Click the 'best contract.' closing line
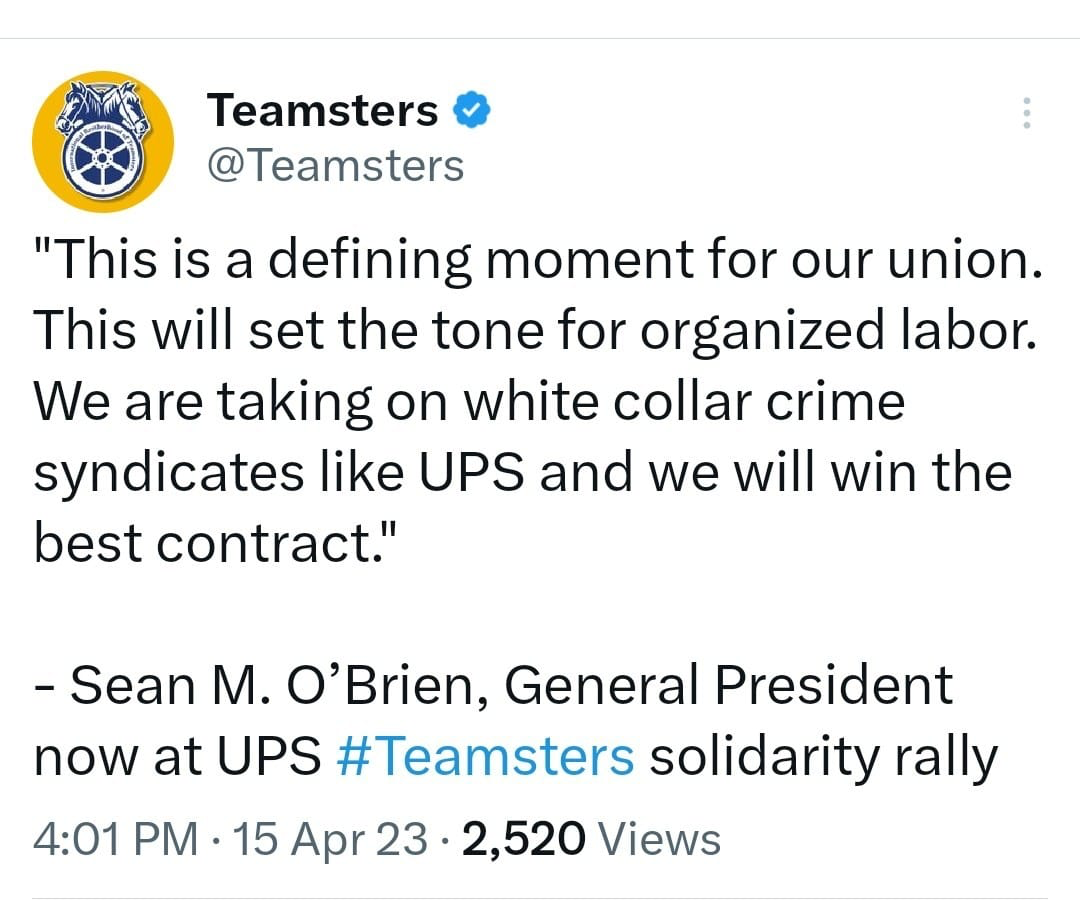 (216, 543)
